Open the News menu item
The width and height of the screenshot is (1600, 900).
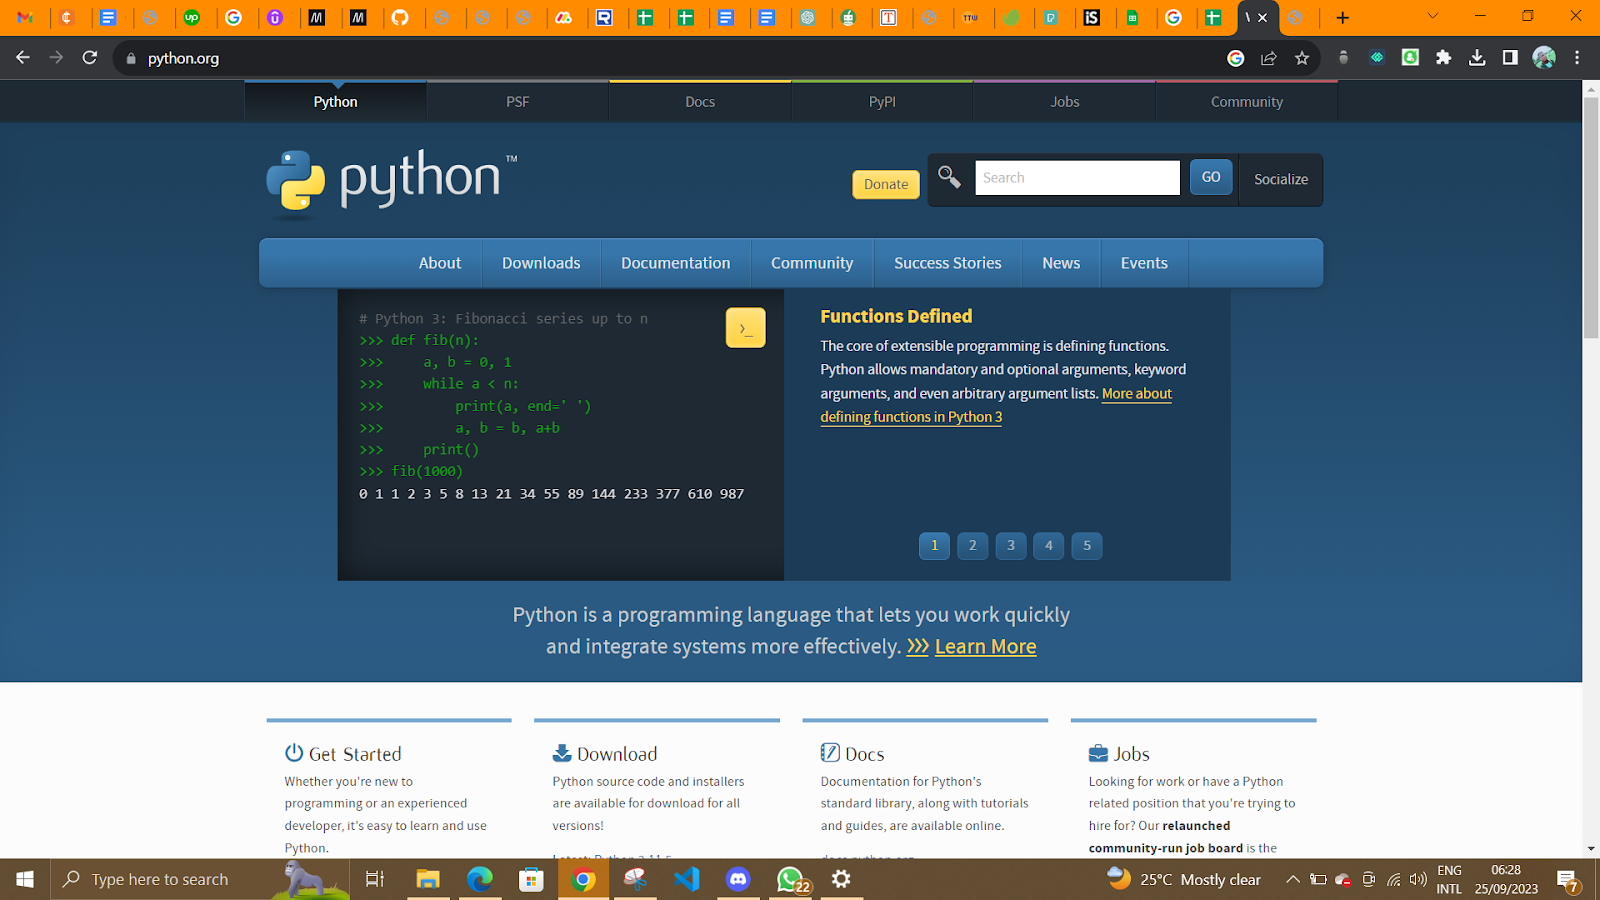[x=1061, y=263]
